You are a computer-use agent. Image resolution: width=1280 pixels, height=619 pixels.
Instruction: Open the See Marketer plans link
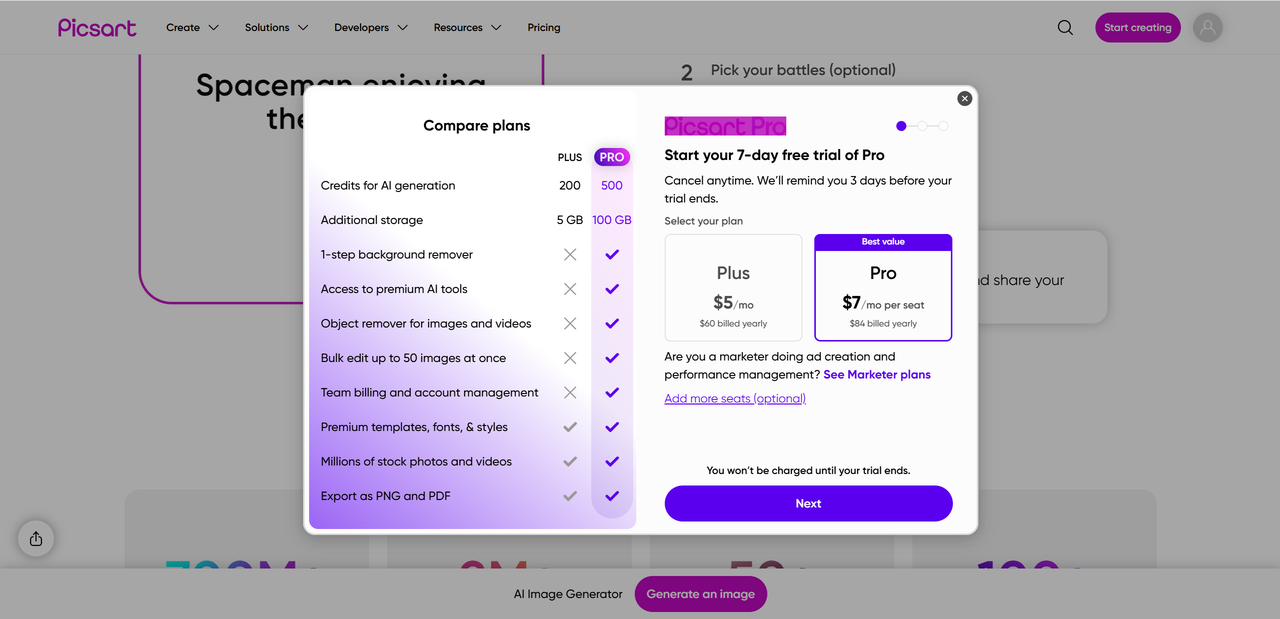877,375
